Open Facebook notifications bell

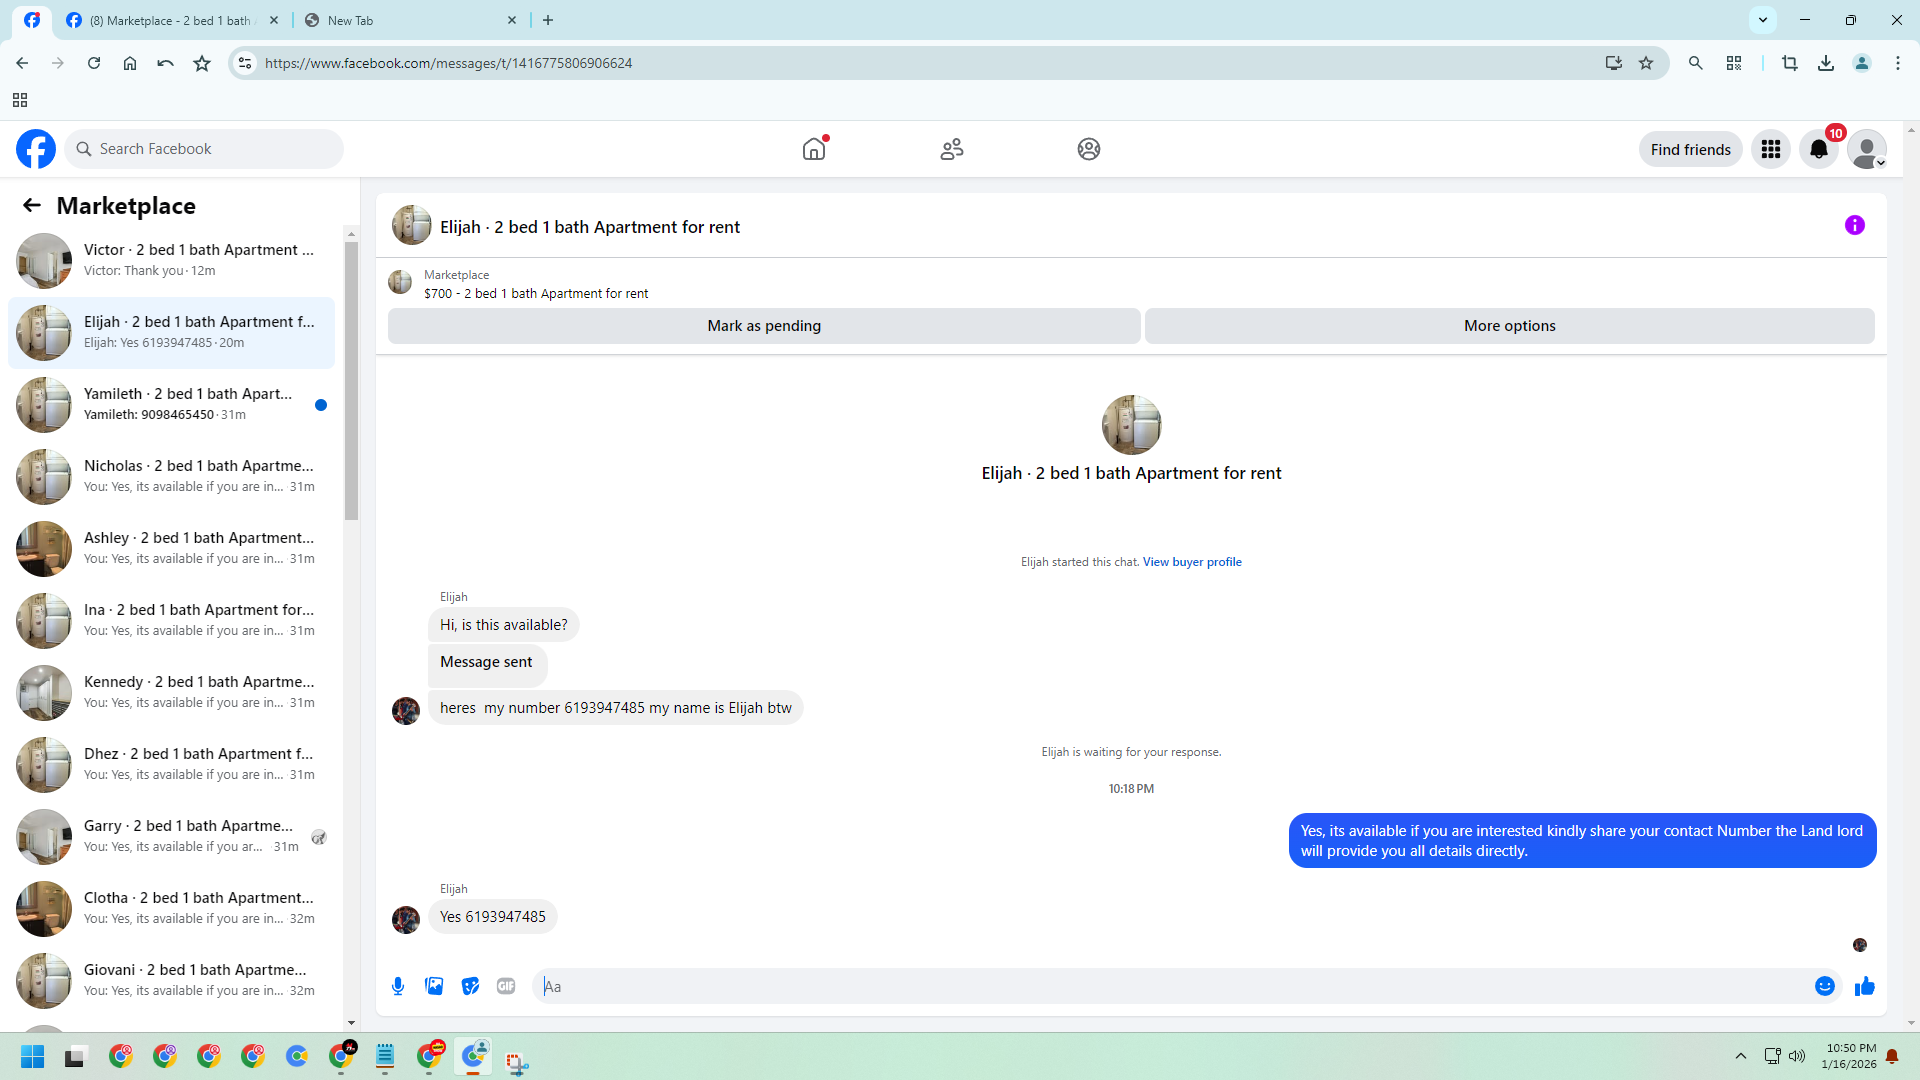coord(1818,149)
